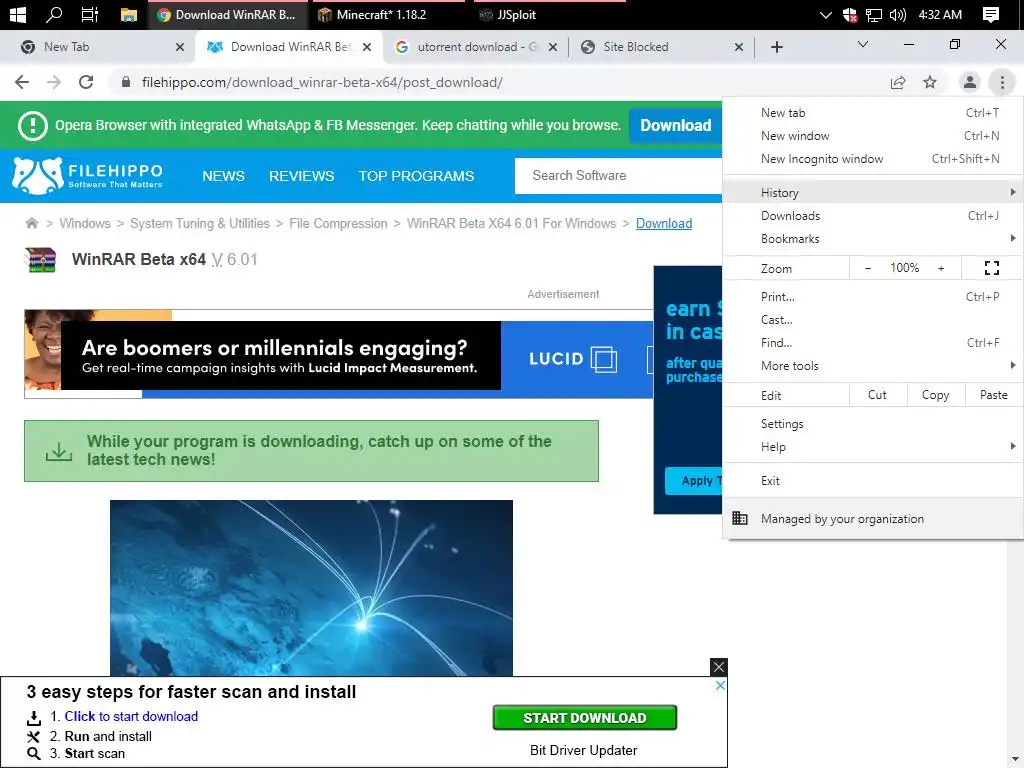The width and height of the screenshot is (1024, 768).
Task: Open the NEWS section
Action: point(223,176)
